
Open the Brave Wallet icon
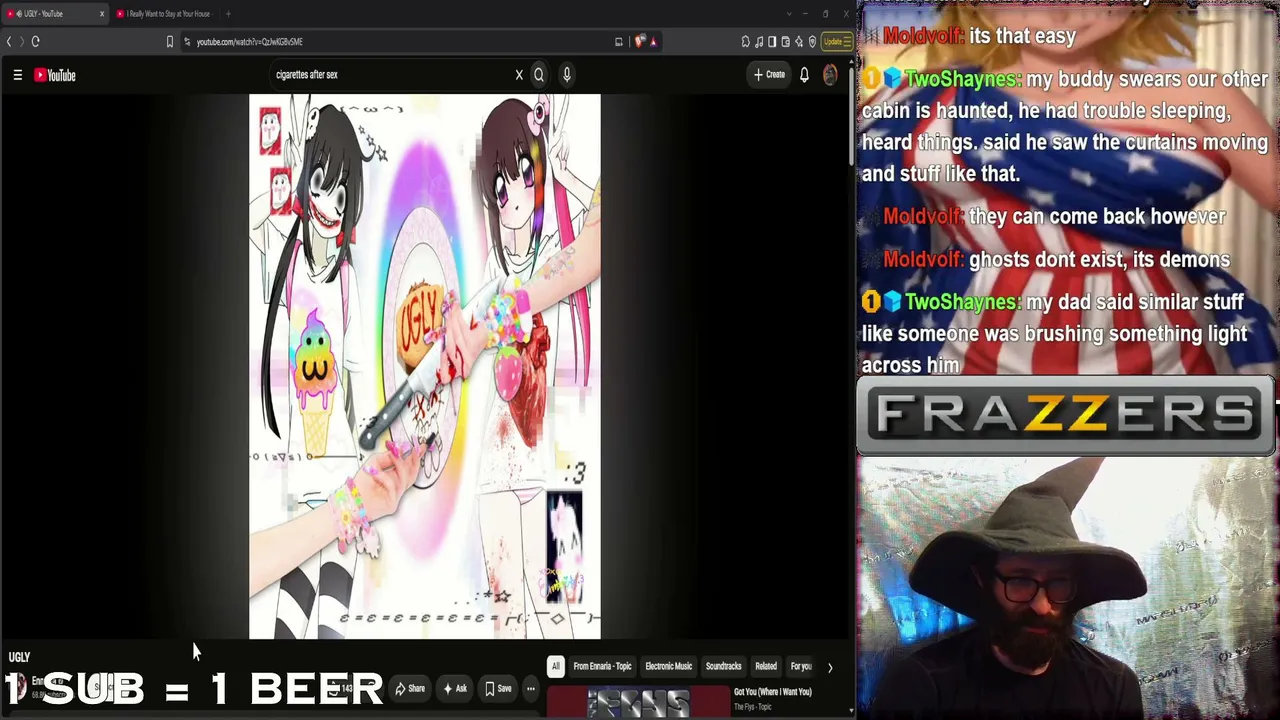pos(785,42)
